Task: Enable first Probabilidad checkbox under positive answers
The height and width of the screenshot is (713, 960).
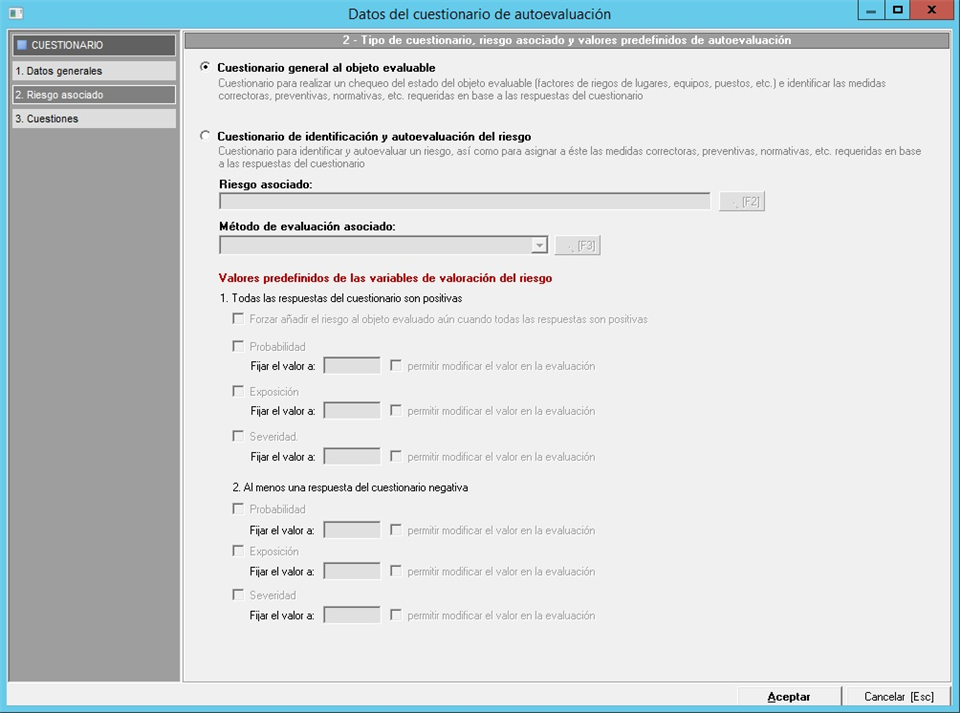Action: tap(238, 346)
